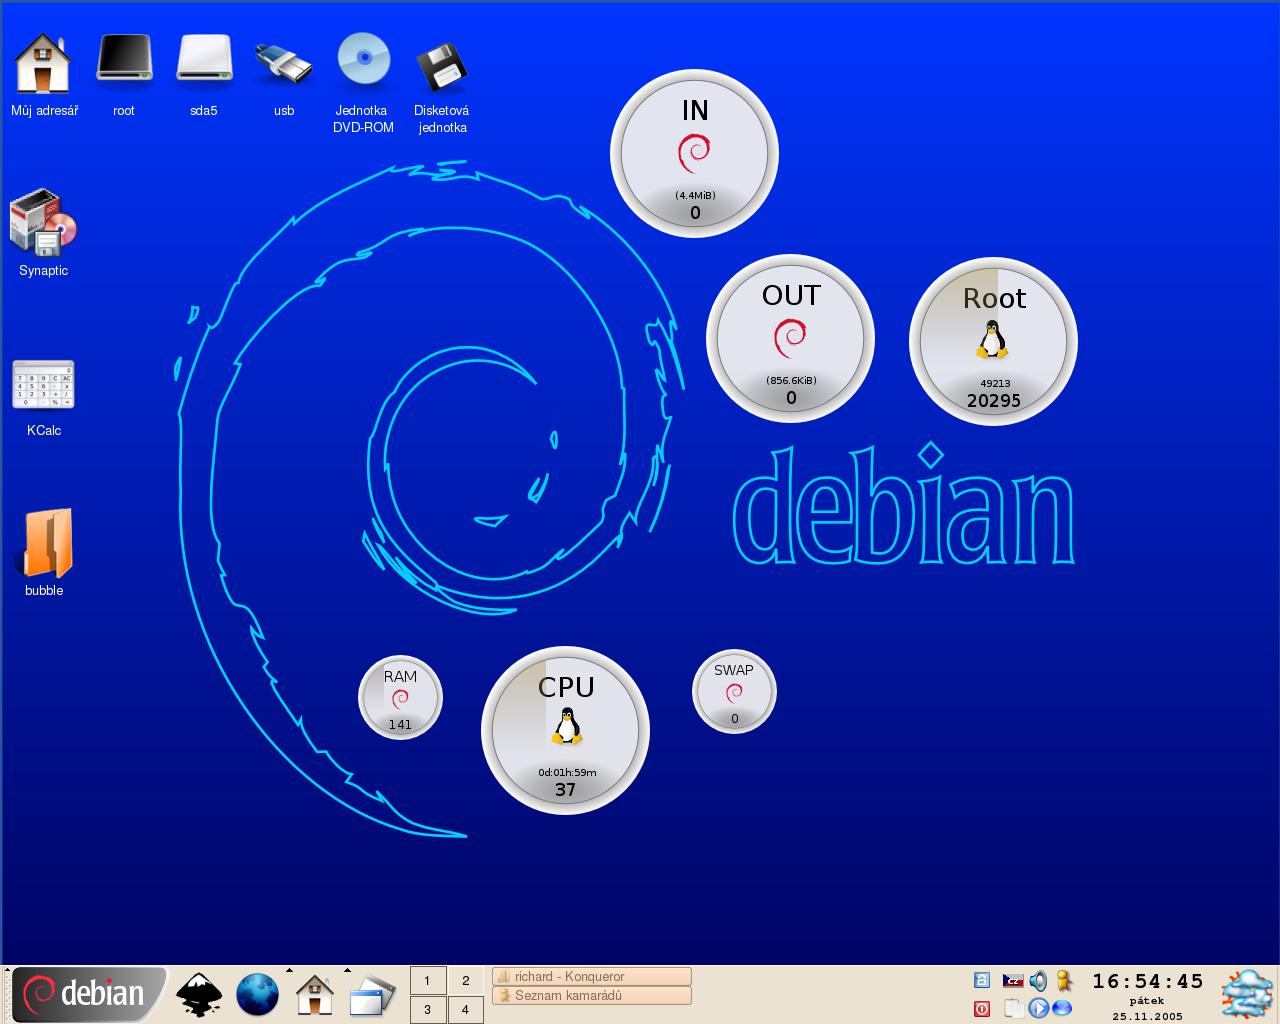This screenshot has height=1024, width=1280.
Task: Switch to virtual desktop 3
Action: [428, 1009]
